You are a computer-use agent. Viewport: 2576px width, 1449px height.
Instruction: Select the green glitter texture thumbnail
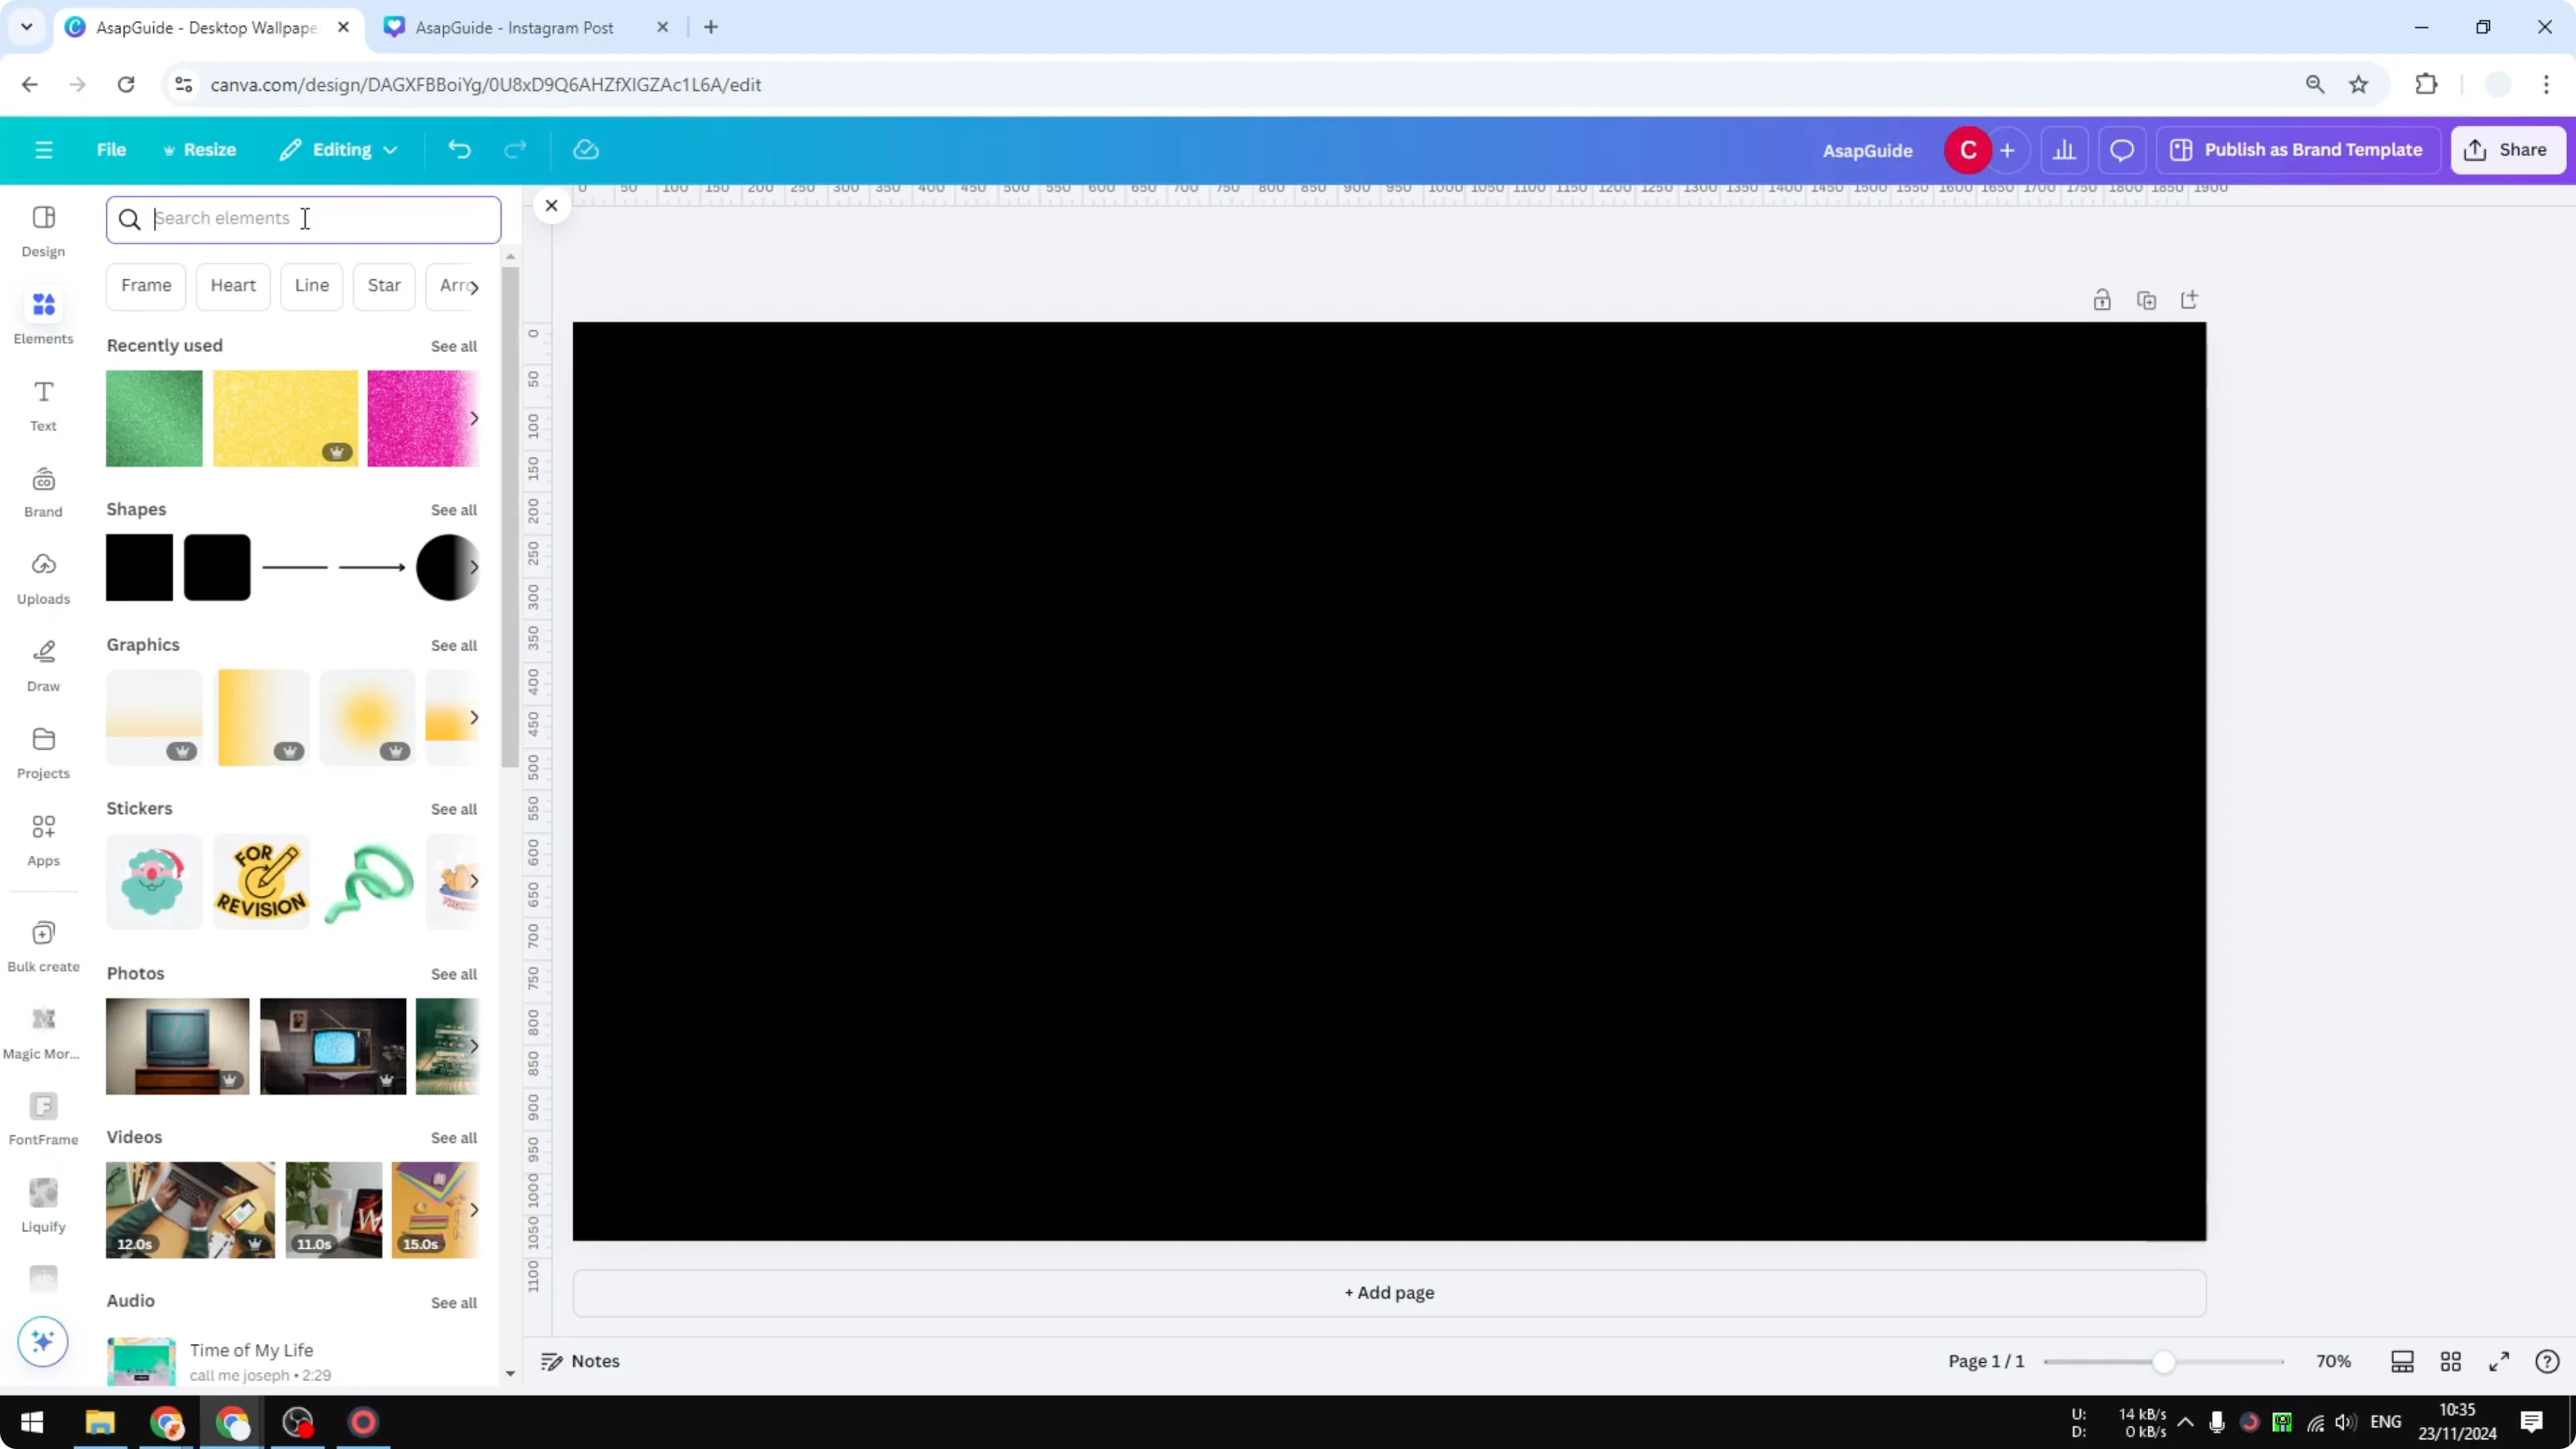[x=153, y=418]
